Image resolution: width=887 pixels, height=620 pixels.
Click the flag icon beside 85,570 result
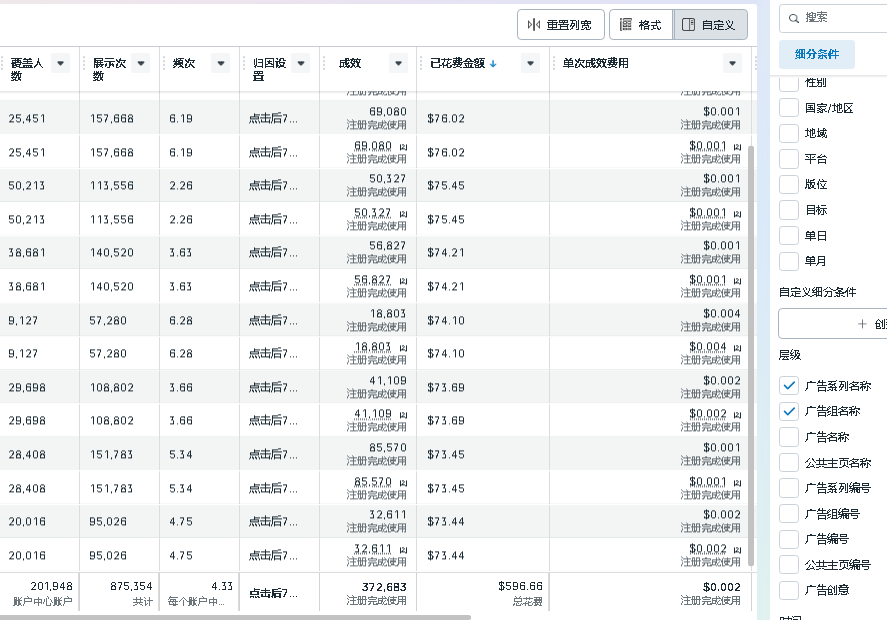[403, 481]
